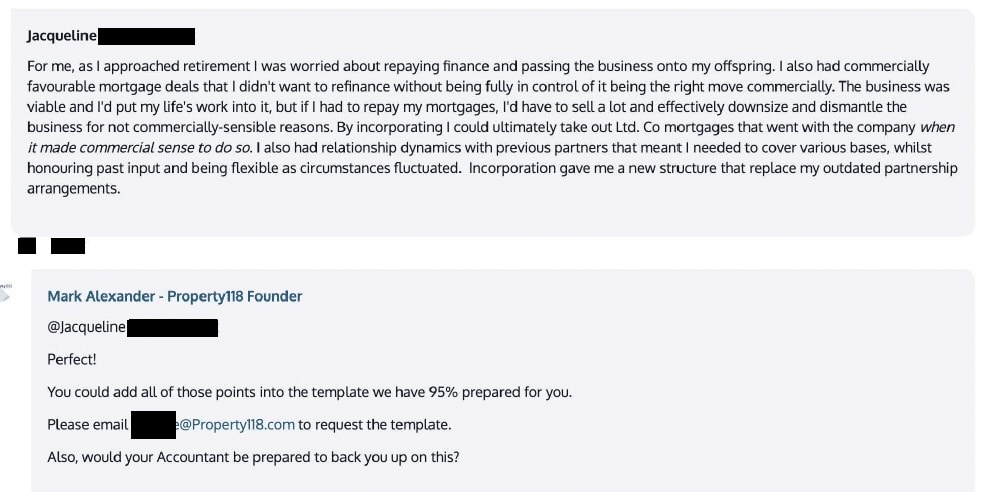The image size is (1004, 492).
Task: Open Mark Alexander - Property118 Founder profile link
Action: 175,296
